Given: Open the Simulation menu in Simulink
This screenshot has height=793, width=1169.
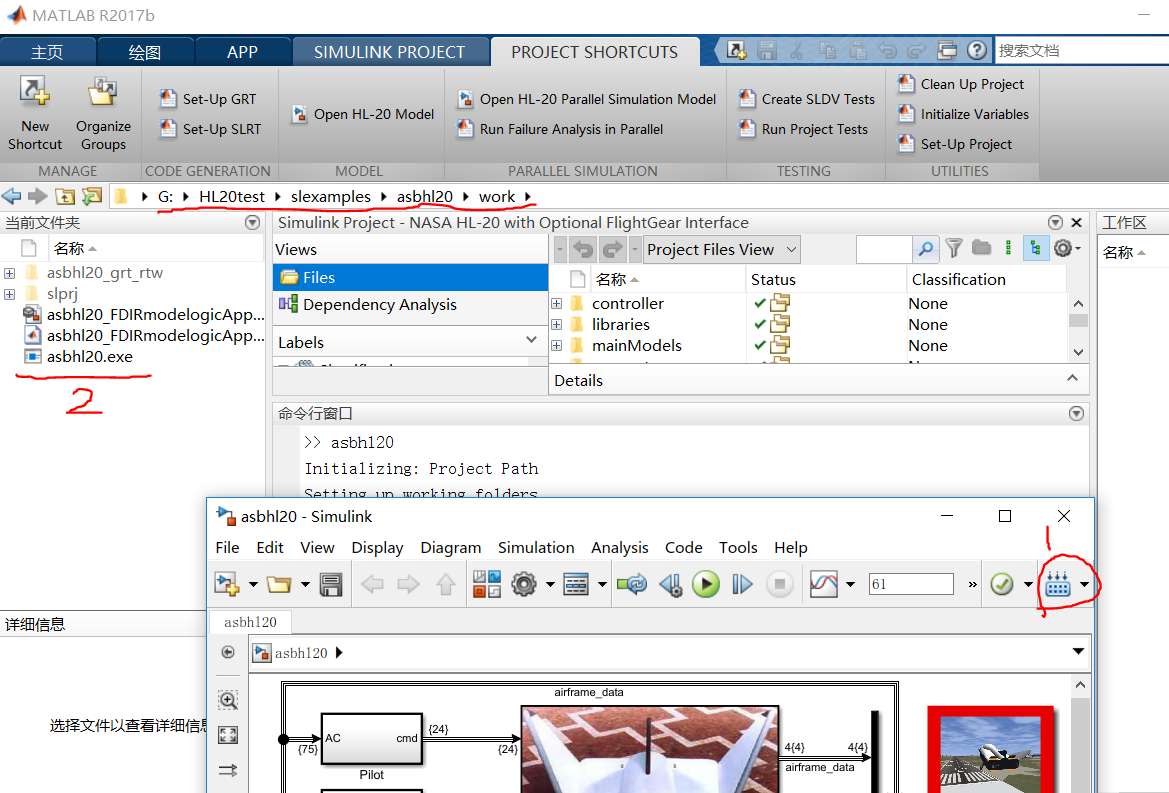Looking at the screenshot, I should click(x=536, y=547).
